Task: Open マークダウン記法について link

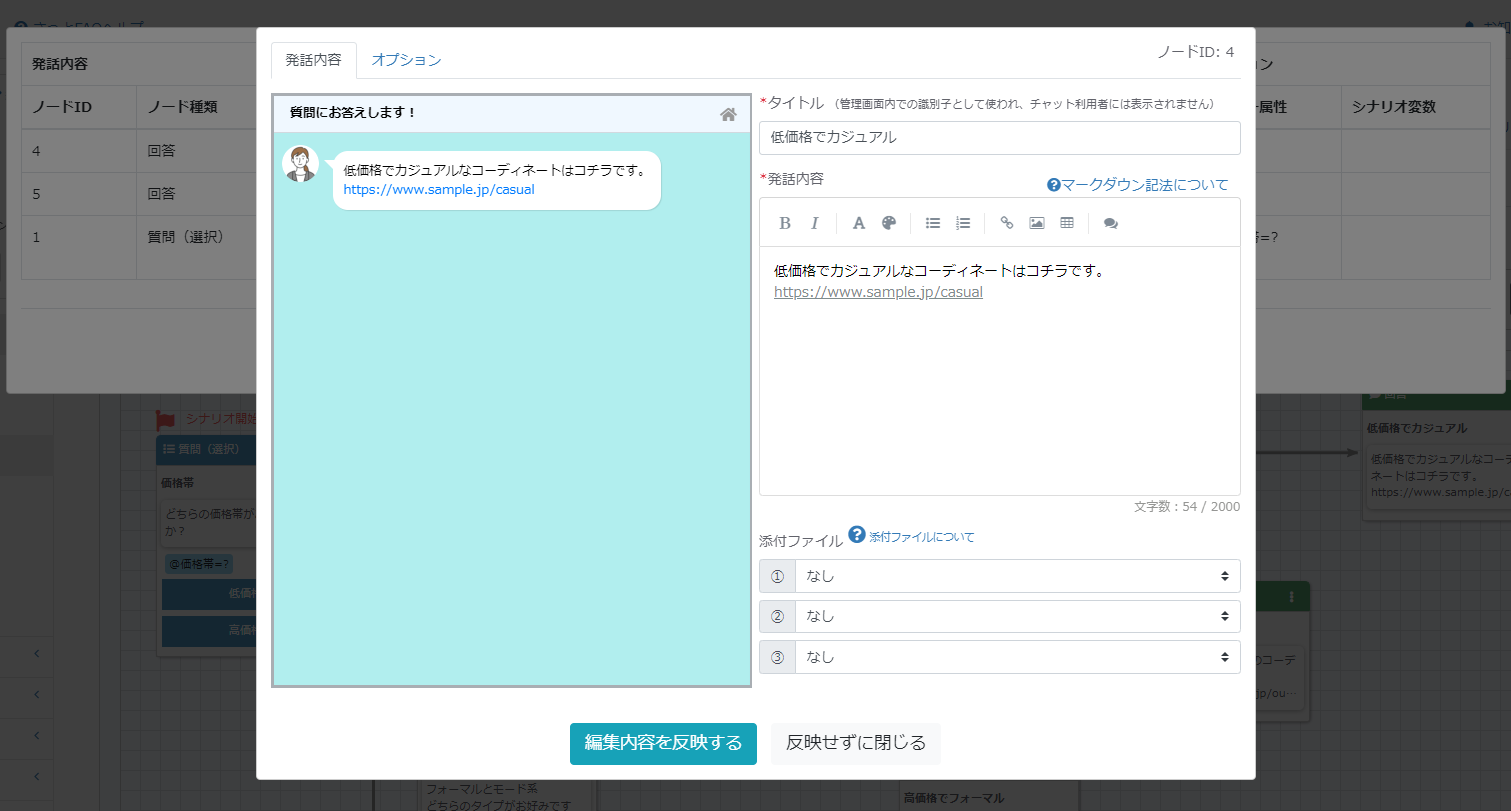Action: pyautogui.click(x=1144, y=185)
